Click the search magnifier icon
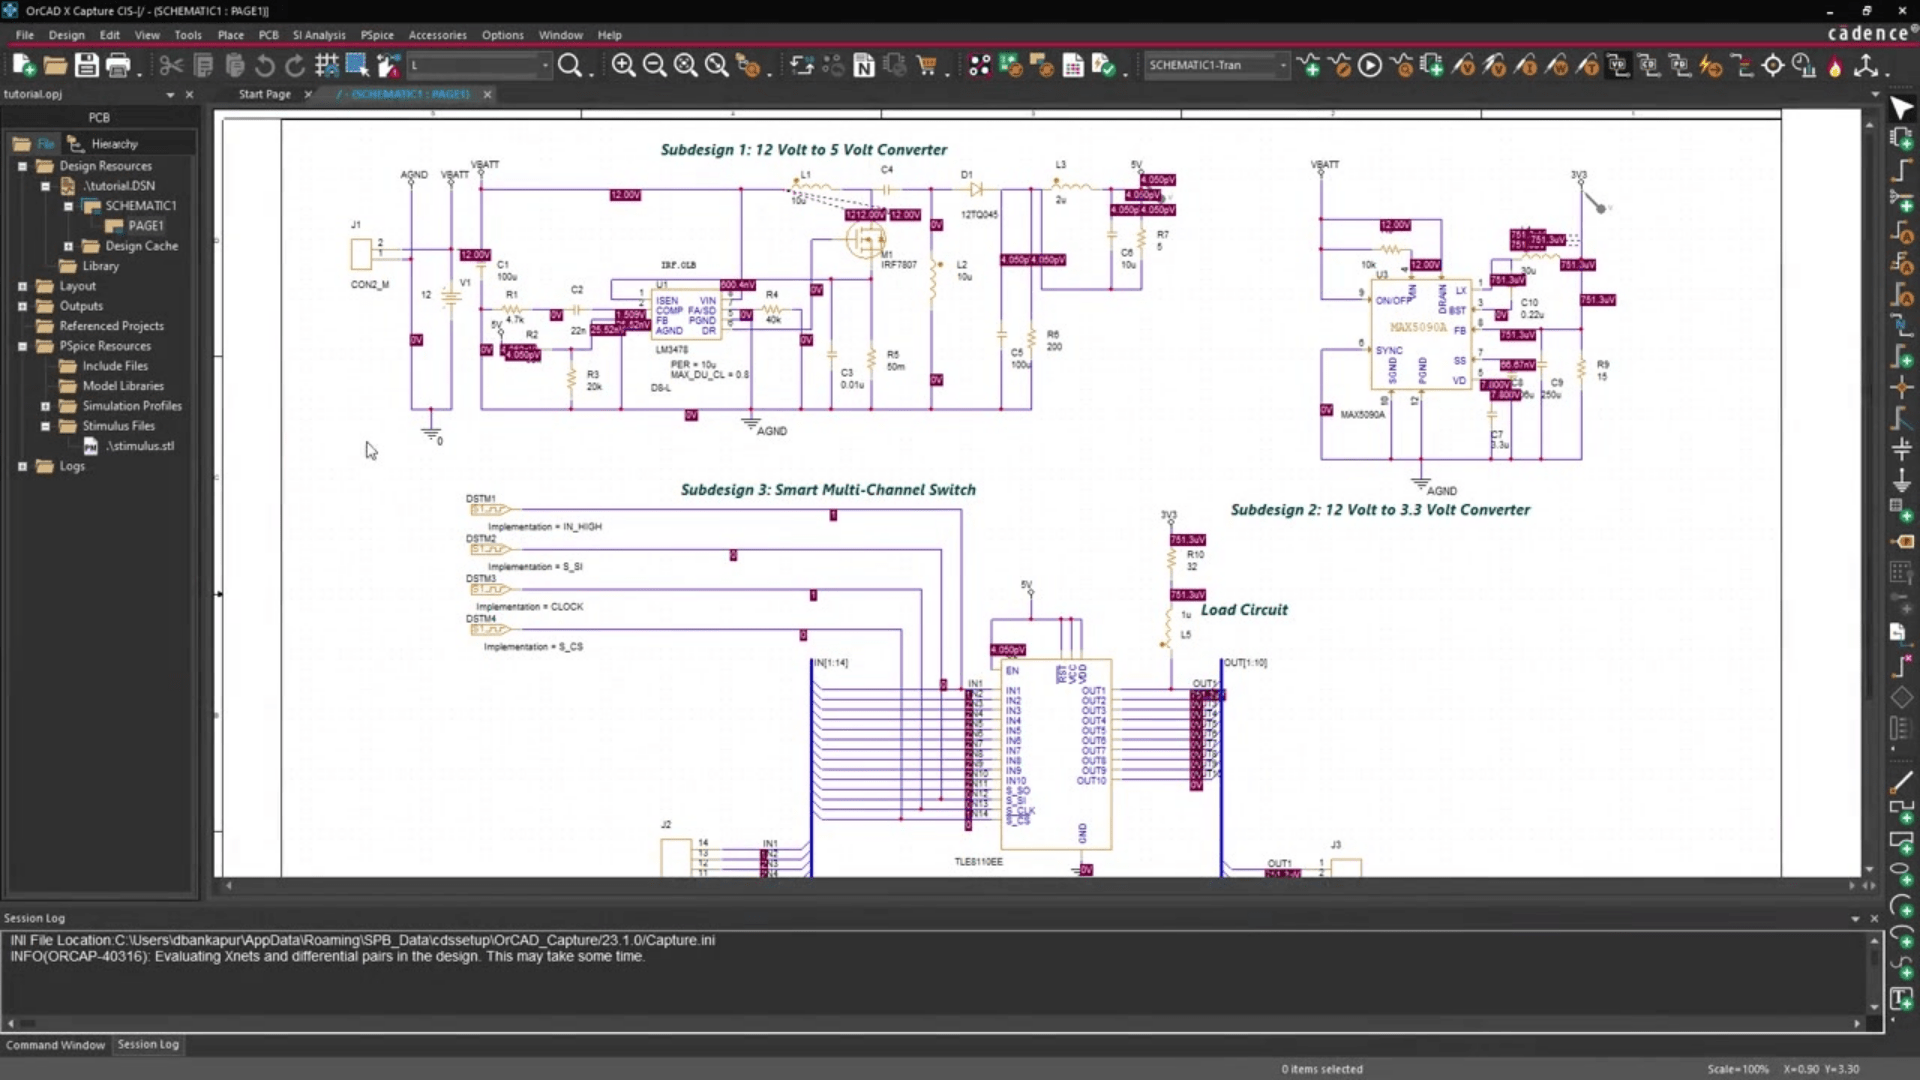This screenshot has width=1920, height=1080. click(570, 66)
